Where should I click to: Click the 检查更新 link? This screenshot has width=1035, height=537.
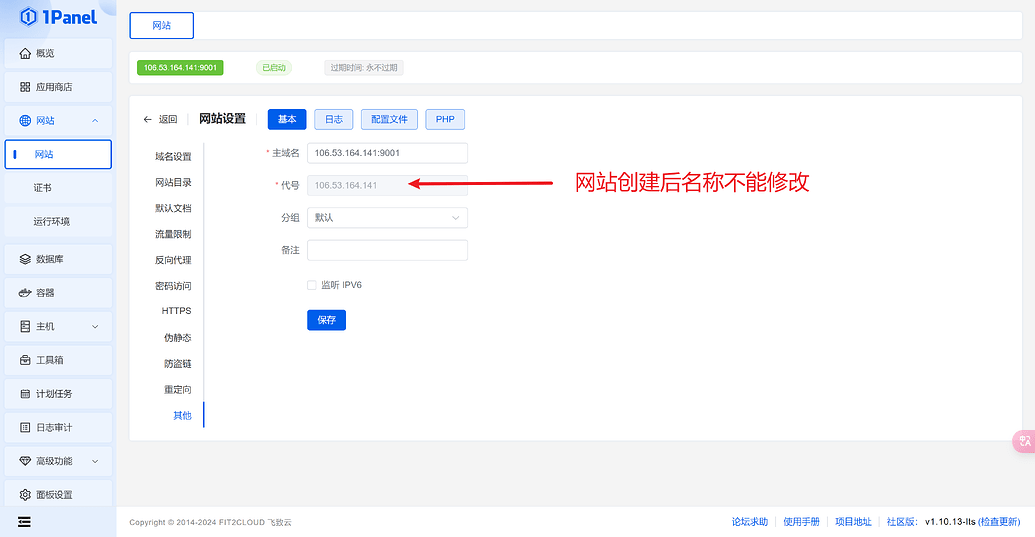point(999,522)
